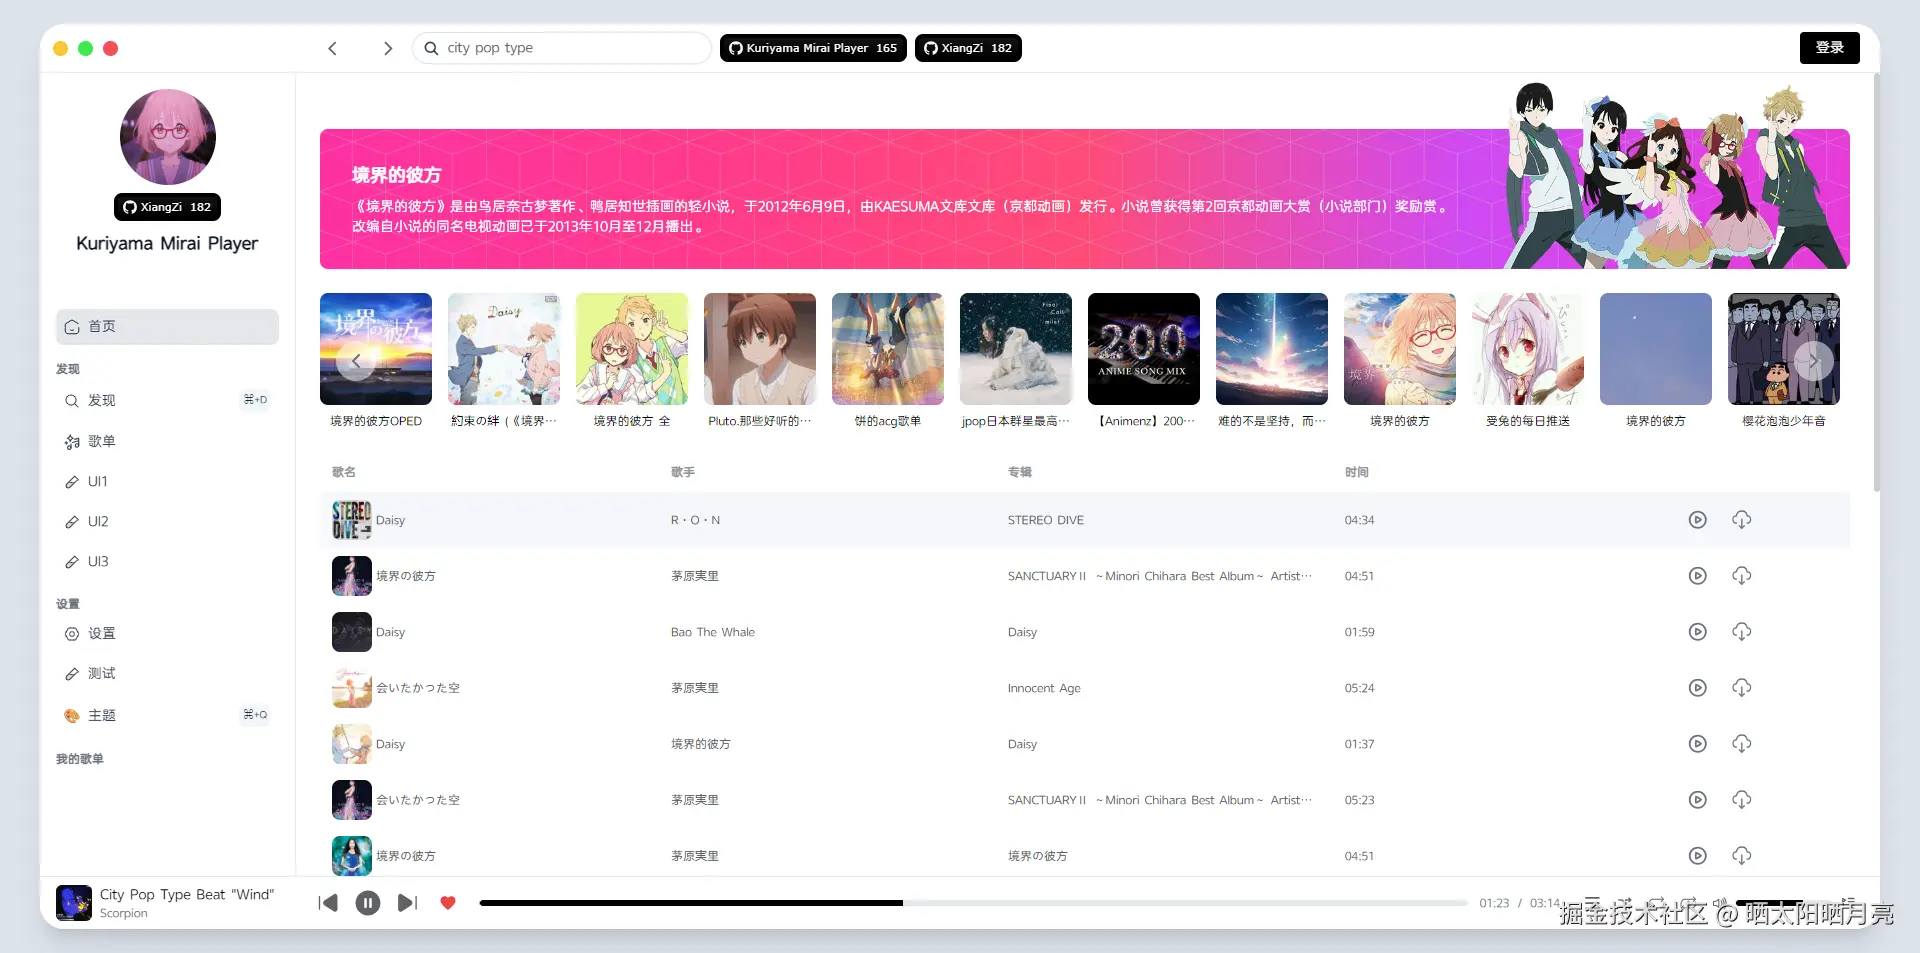Open the Pluto.那些好听的 playlist cover
1920x953 pixels.
tap(760, 349)
